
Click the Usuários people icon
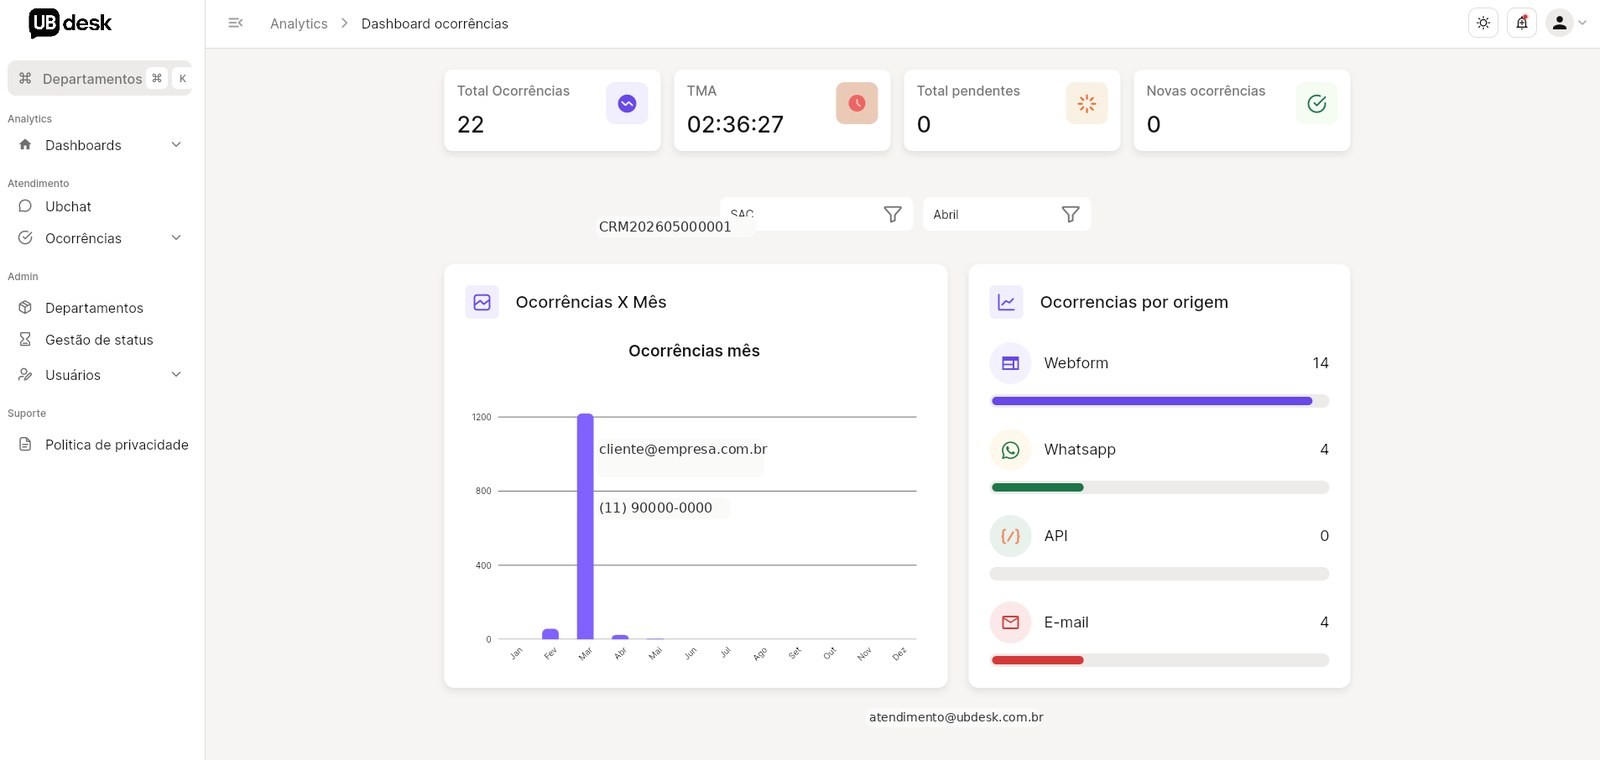pos(25,375)
